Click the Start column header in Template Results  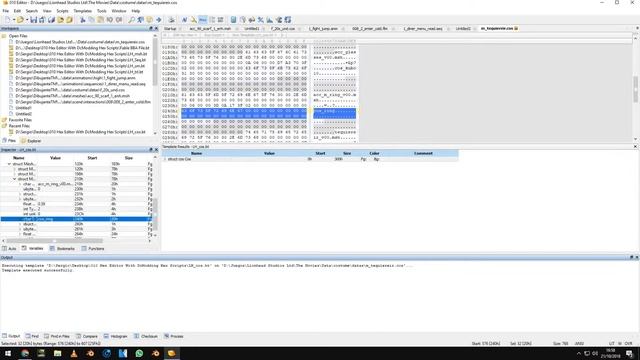320,153
